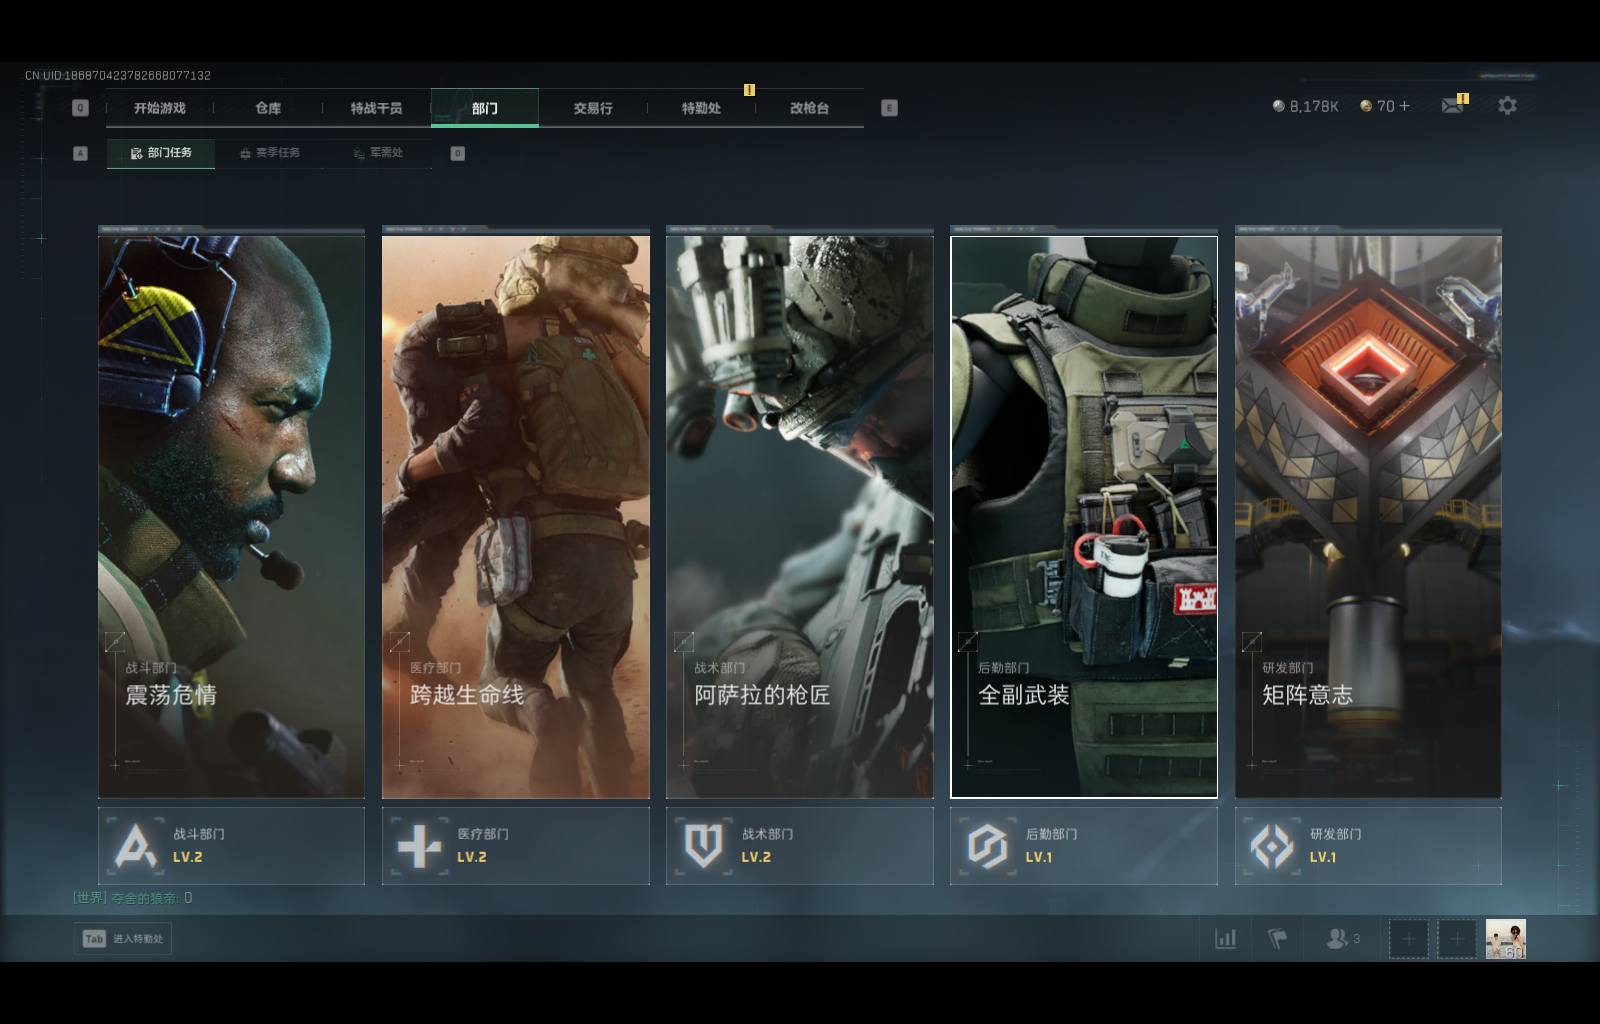Click the expand icon on 跨越生命线 card
This screenshot has height=1024, width=1600.
[x=399, y=642]
